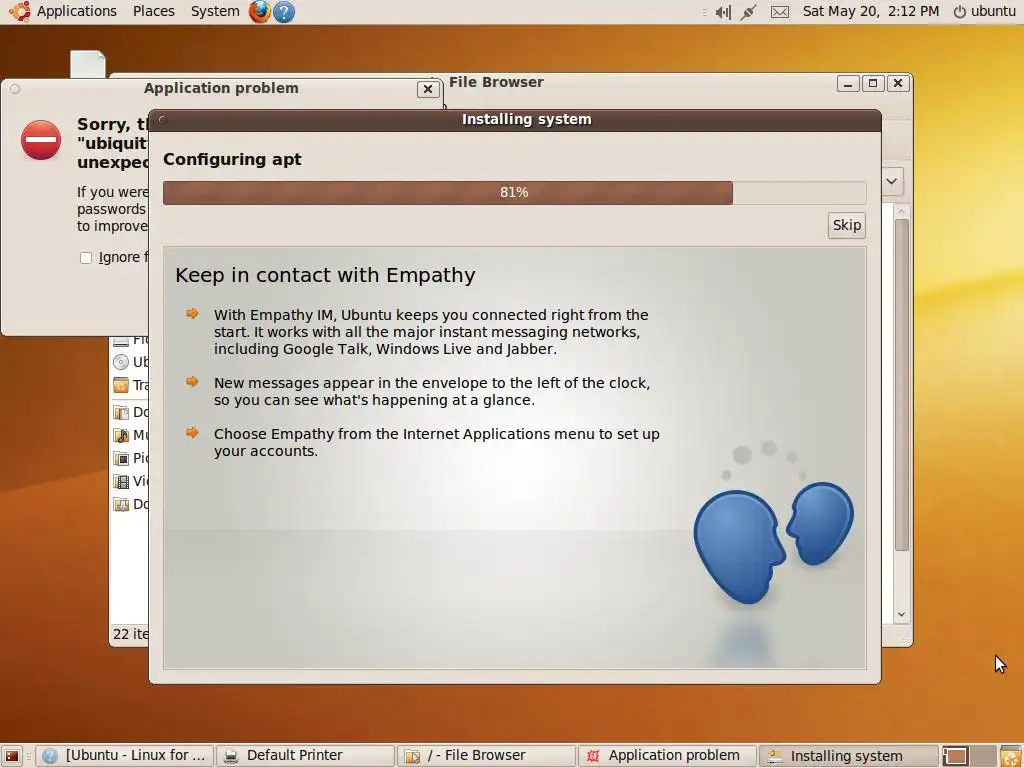Click the Ubuntu logo in Applications menu
Viewport: 1024px width, 768px height.
coord(19,11)
